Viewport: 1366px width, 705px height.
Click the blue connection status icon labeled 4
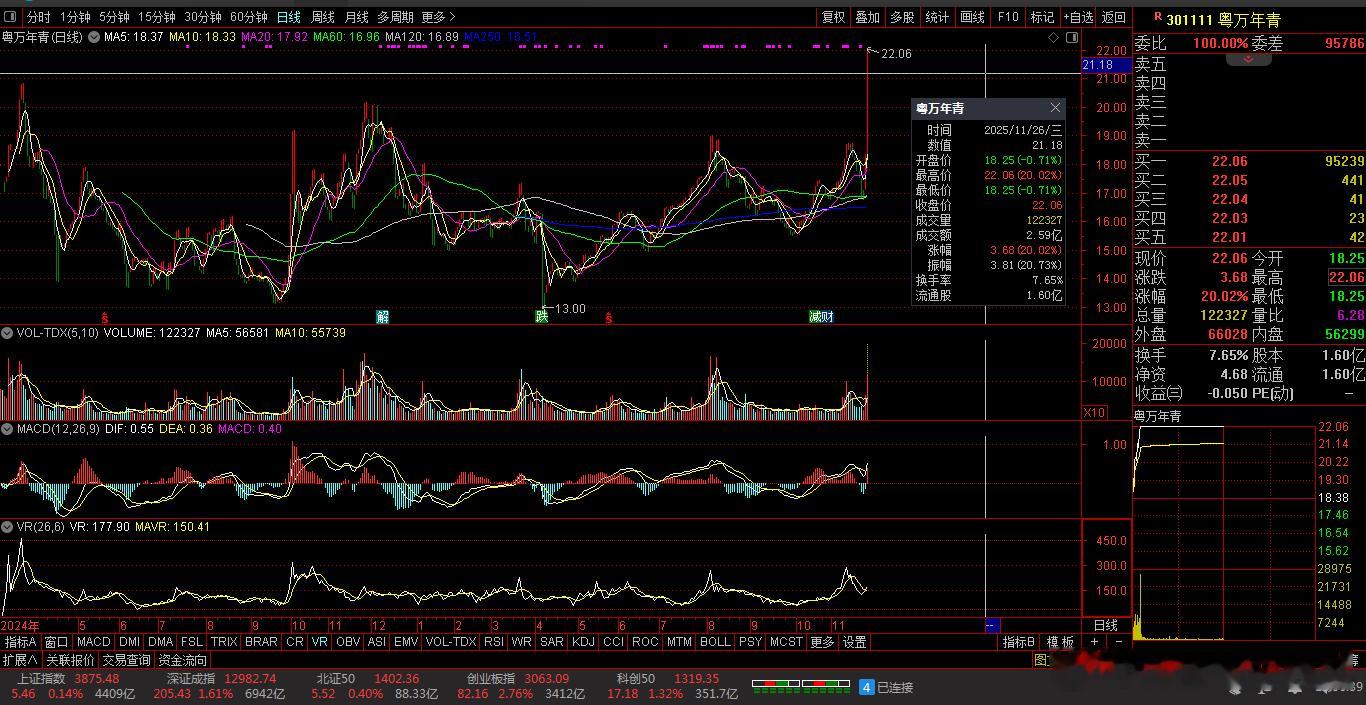[x=867, y=687]
